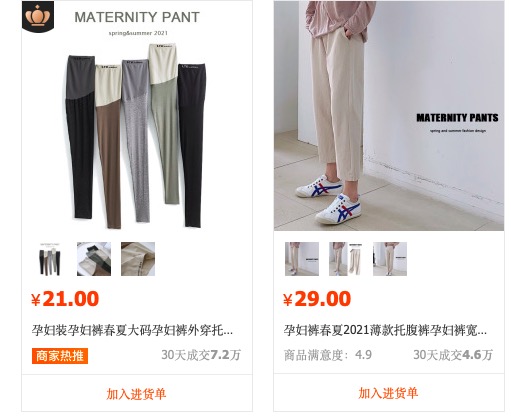Select the first thumbnail showing five leggings
The image size is (511, 420).
coord(50,259)
